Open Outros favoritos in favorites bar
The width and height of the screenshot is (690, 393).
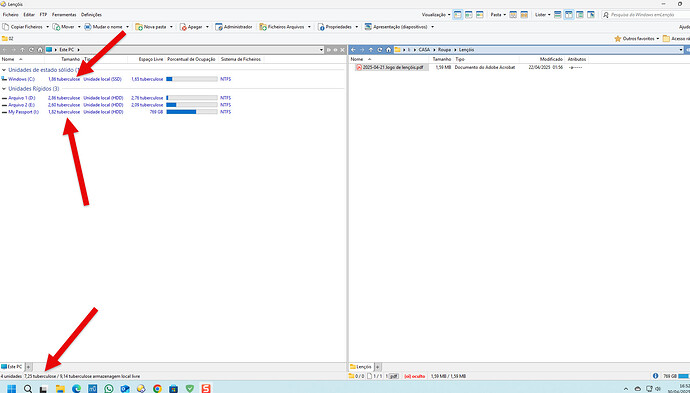point(637,39)
